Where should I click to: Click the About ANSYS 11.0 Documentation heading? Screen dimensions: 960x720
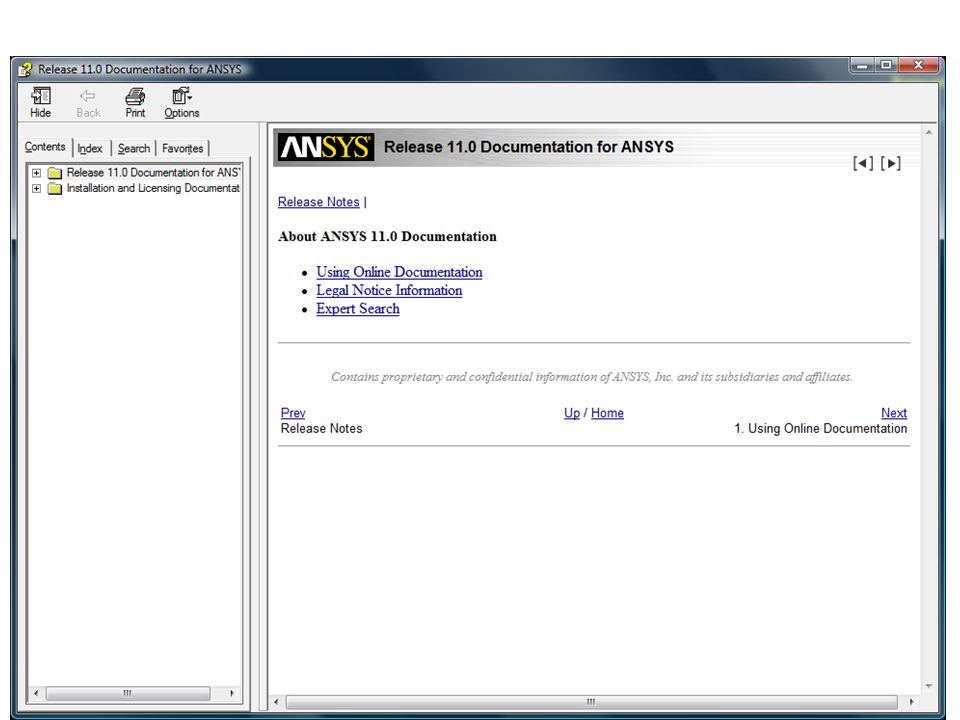pyautogui.click(x=387, y=236)
